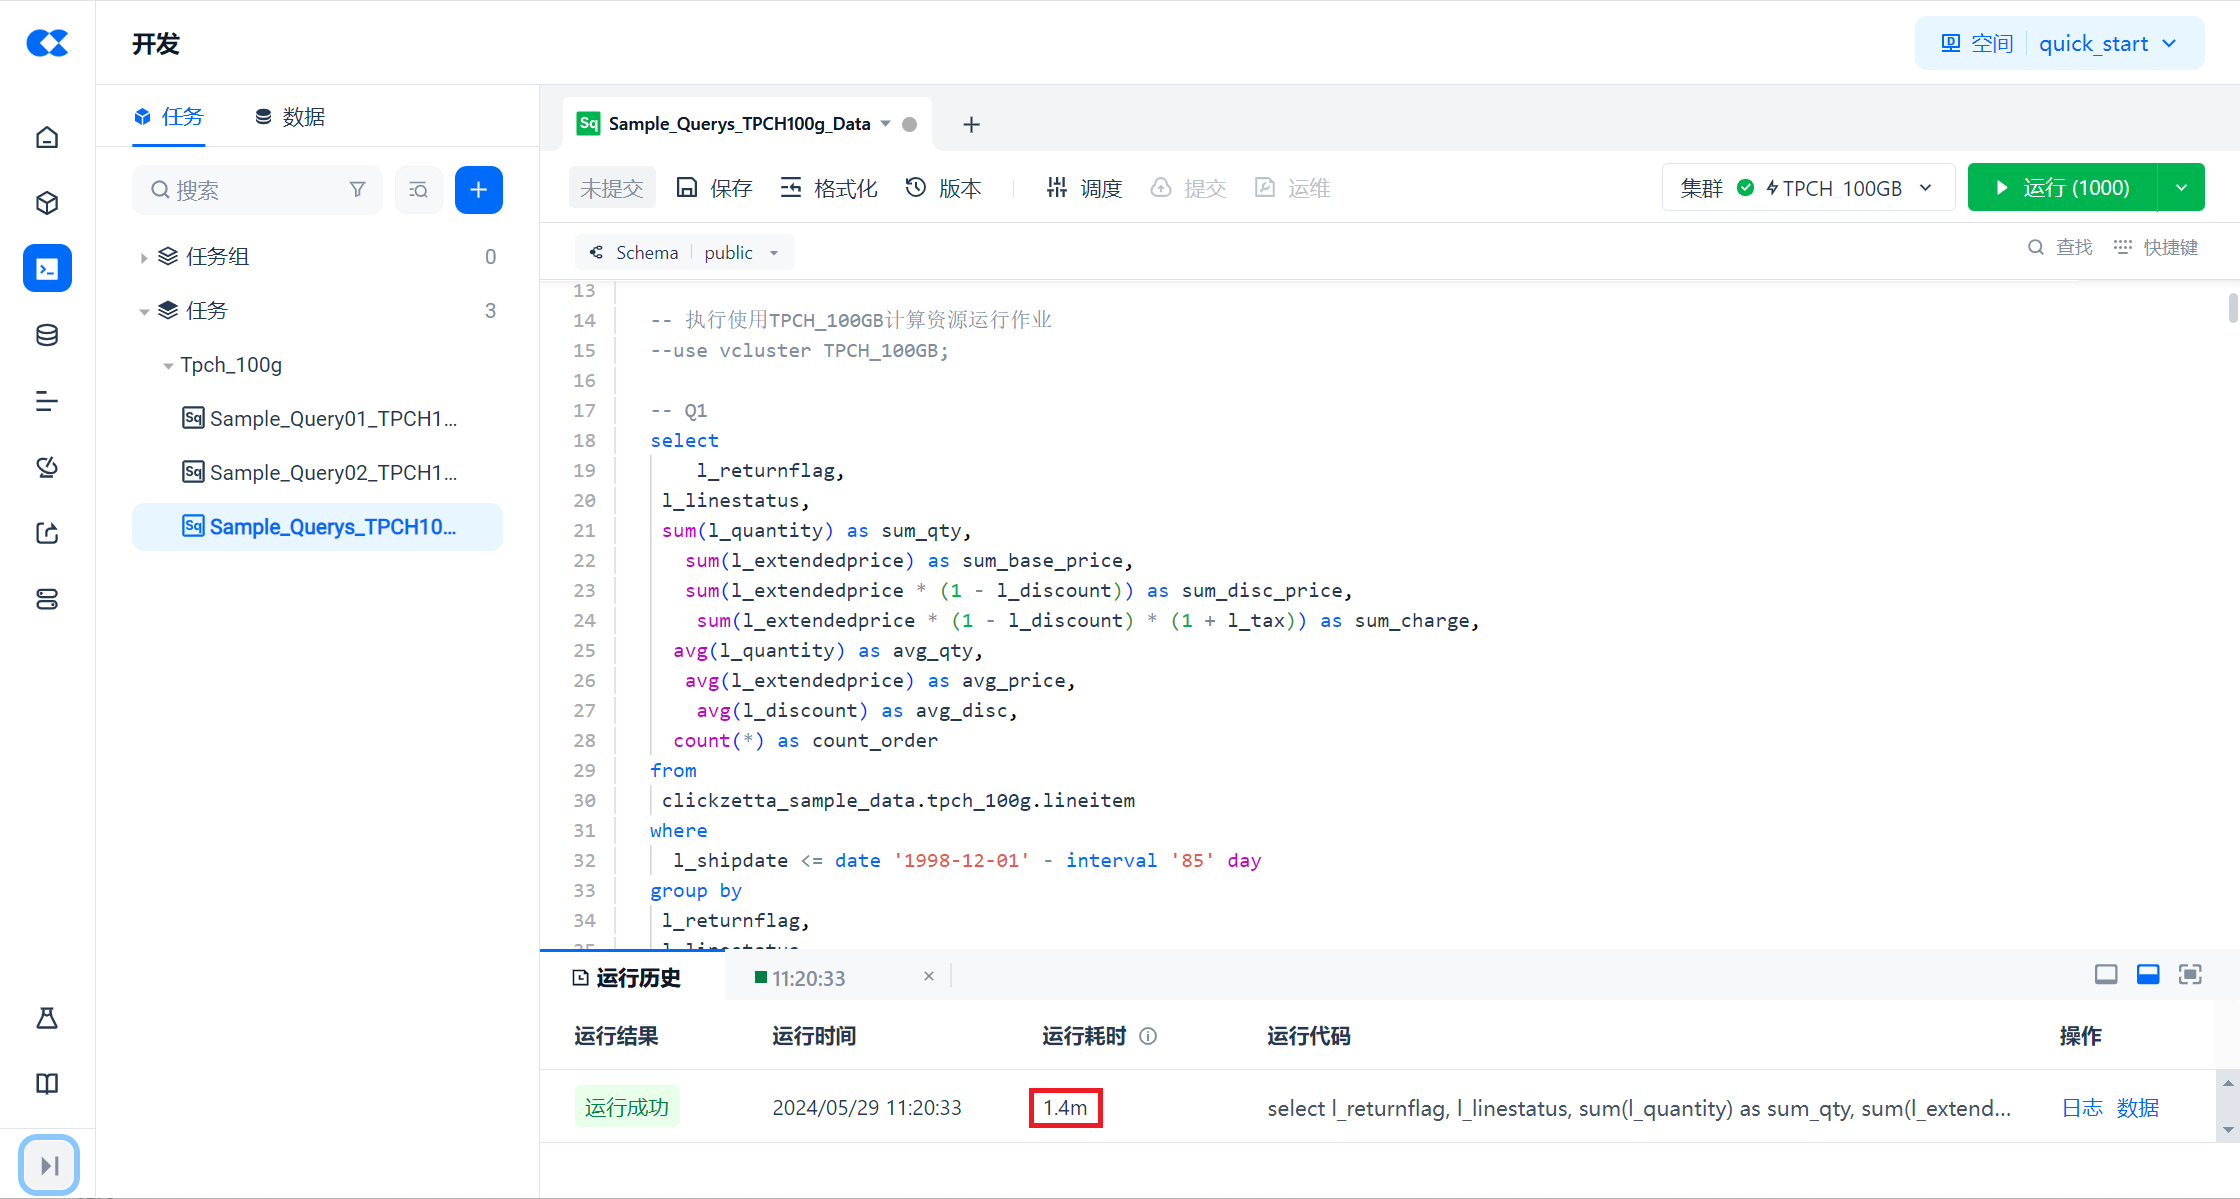Click the editor's vertical scrollbar thumb
Image resolution: width=2240 pixels, height=1199 pixels.
click(x=2232, y=308)
